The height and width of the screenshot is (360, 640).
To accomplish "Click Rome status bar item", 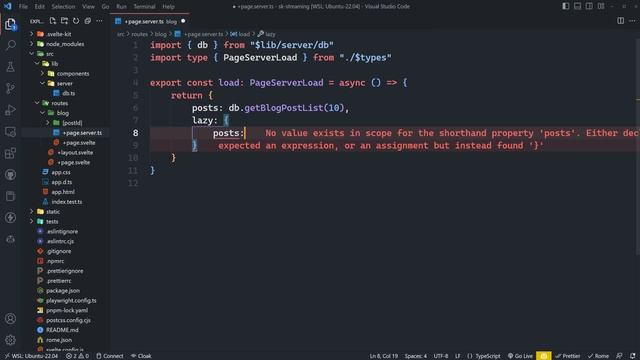I will click(x=598, y=356).
